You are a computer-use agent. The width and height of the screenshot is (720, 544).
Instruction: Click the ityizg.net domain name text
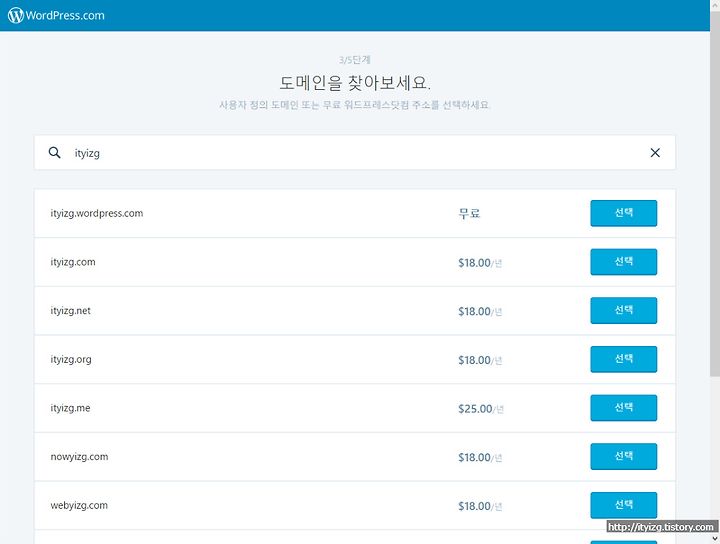(x=70, y=311)
